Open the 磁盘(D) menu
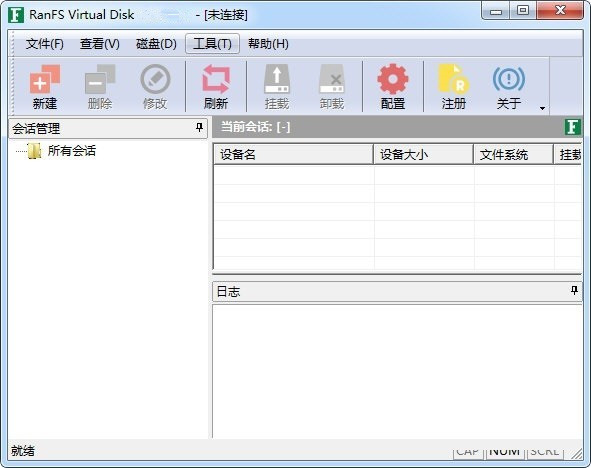 pos(156,44)
